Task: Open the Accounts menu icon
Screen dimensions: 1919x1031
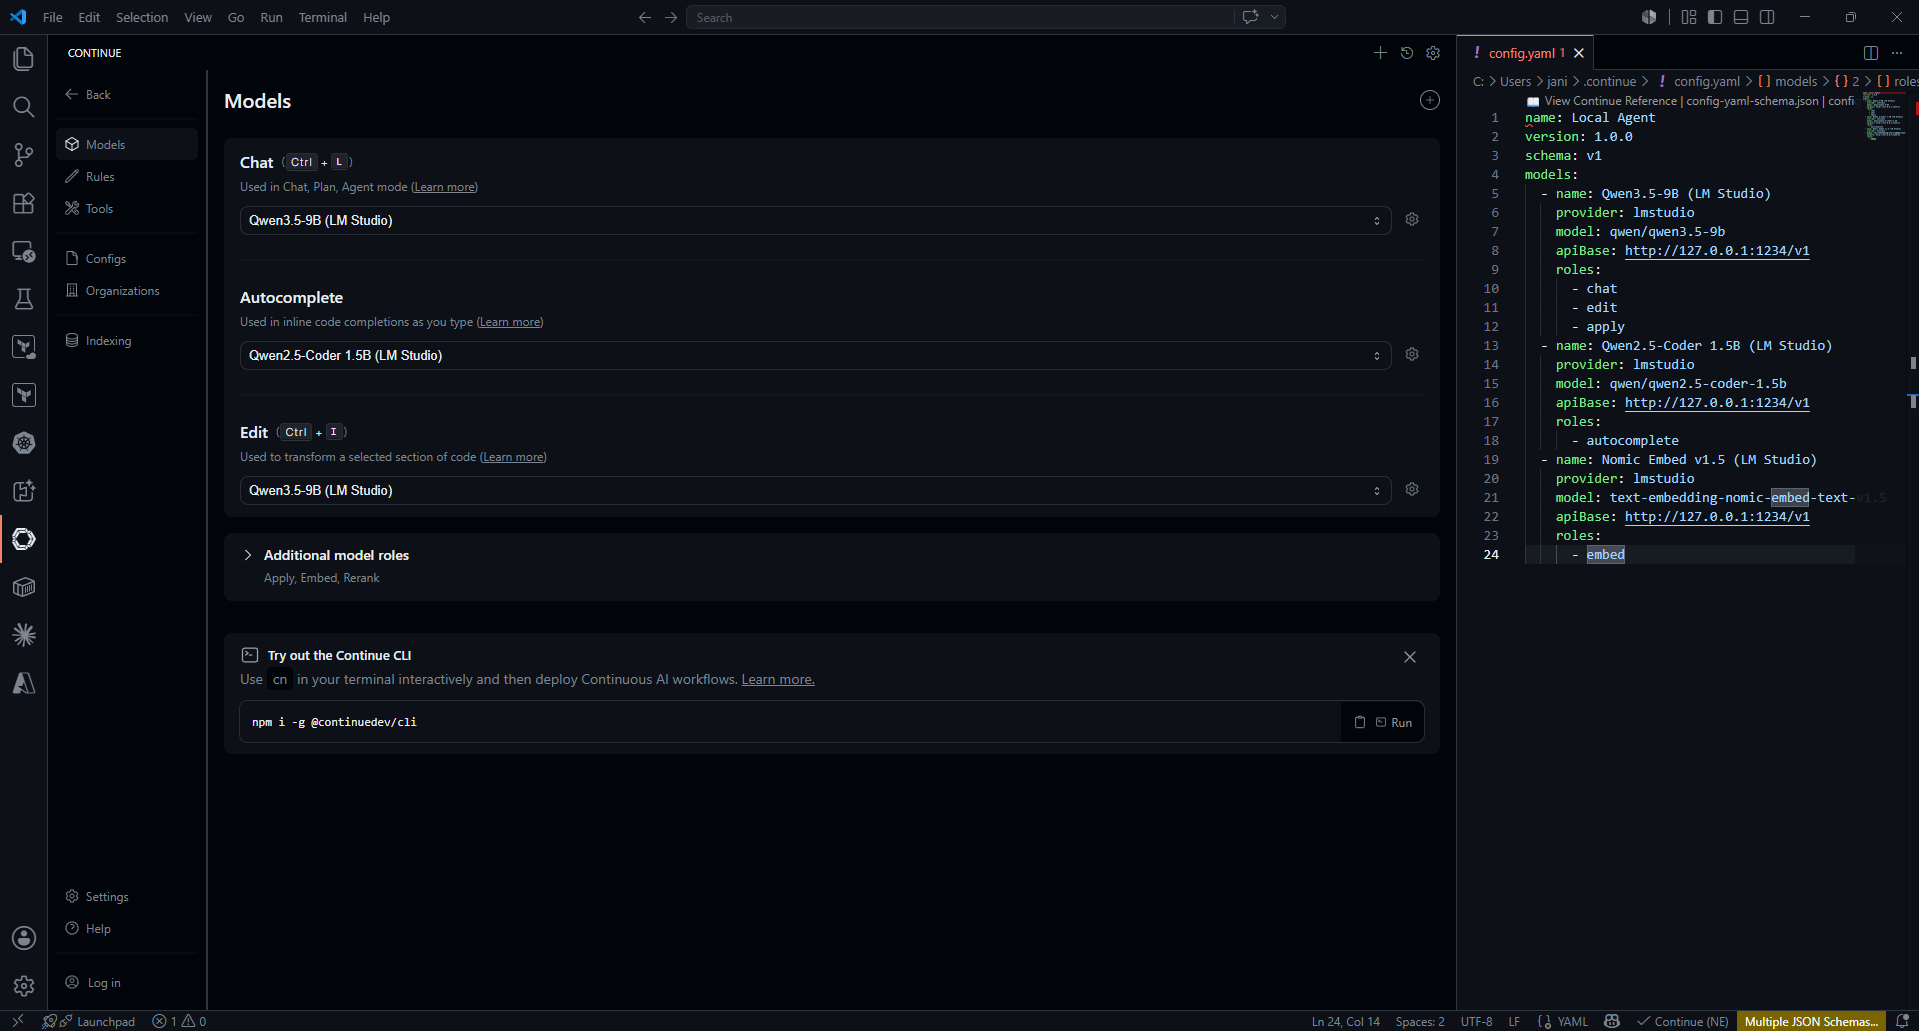Action: coord(23,938)
